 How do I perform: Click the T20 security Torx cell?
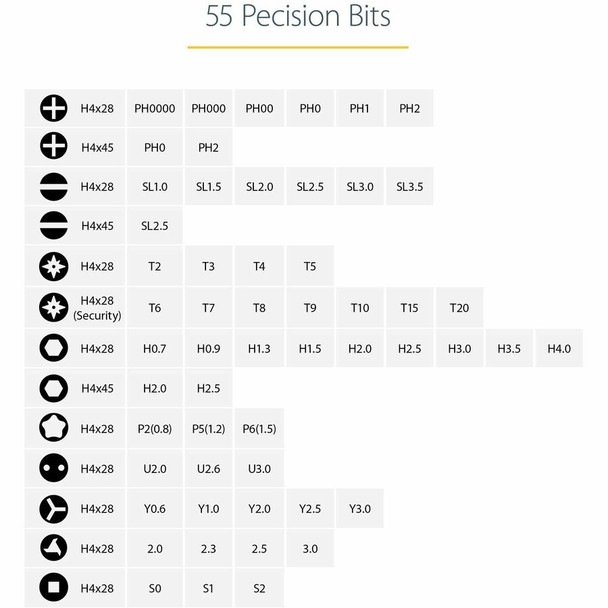[459, 308]
